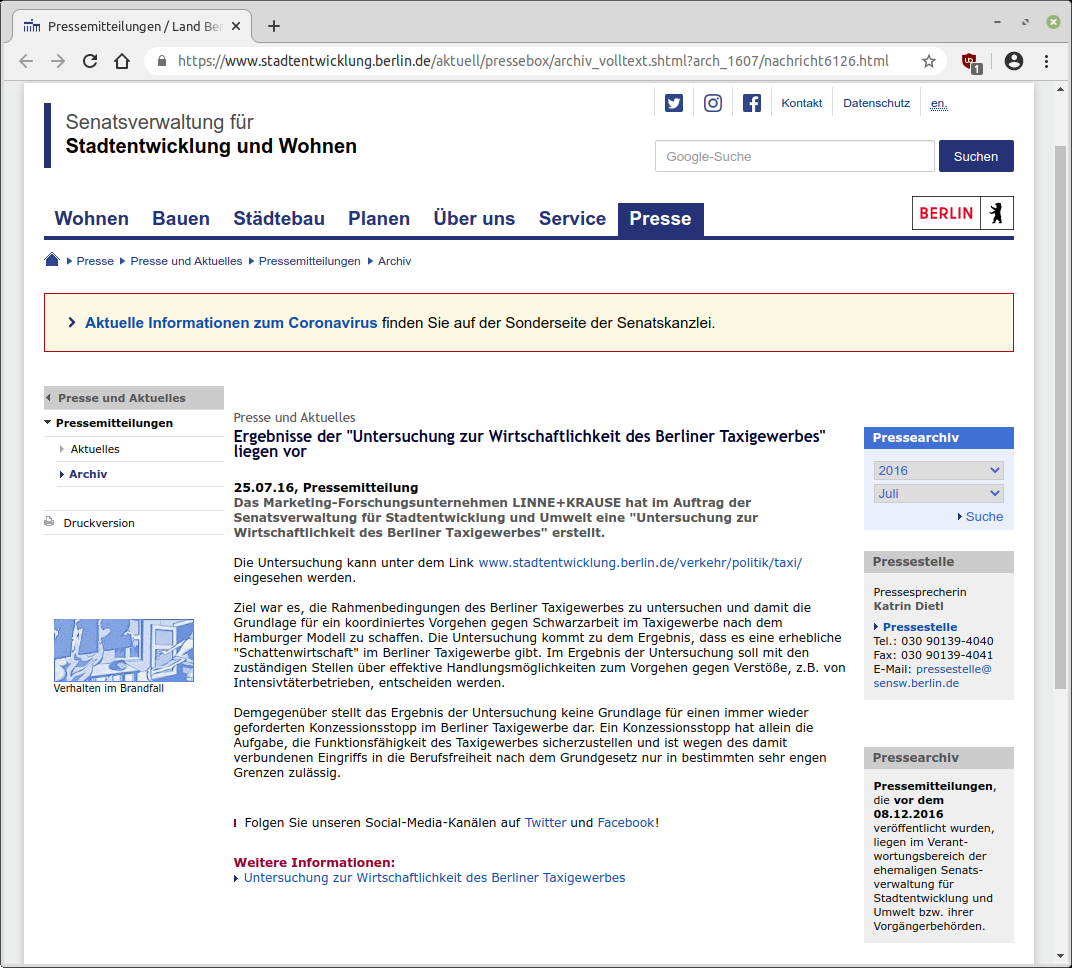Viewport: 1072px width, 968px height.
Task: Click the Google-Suche search field
Action: pos(794,156)
